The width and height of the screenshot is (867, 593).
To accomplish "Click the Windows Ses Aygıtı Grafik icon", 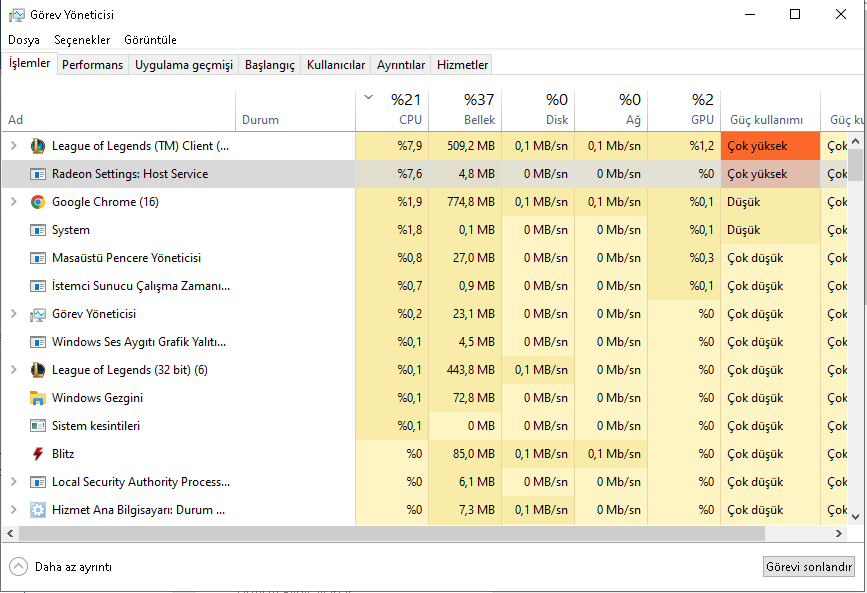I will (38, 342).
